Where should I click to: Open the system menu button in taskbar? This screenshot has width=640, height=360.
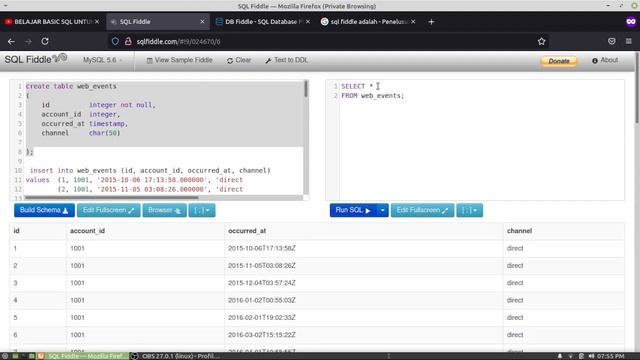[x=4, y=356]
